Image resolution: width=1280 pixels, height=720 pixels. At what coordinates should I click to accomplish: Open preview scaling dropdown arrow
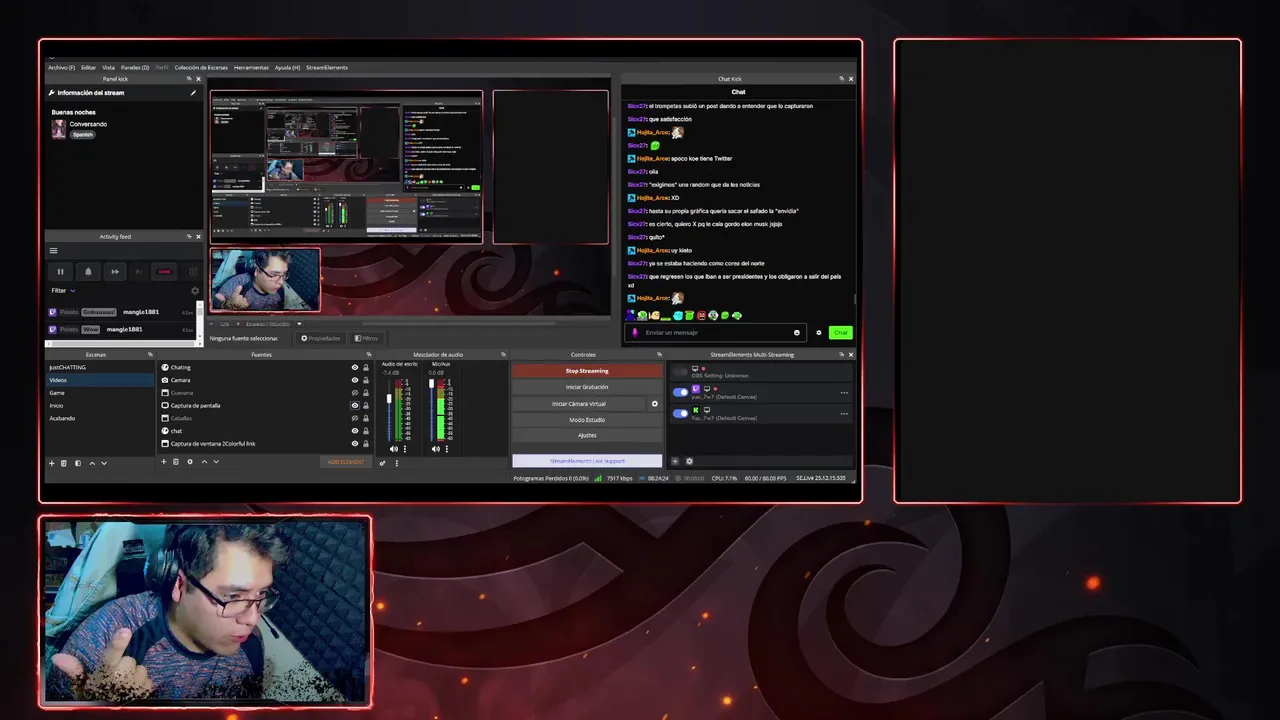299,324
